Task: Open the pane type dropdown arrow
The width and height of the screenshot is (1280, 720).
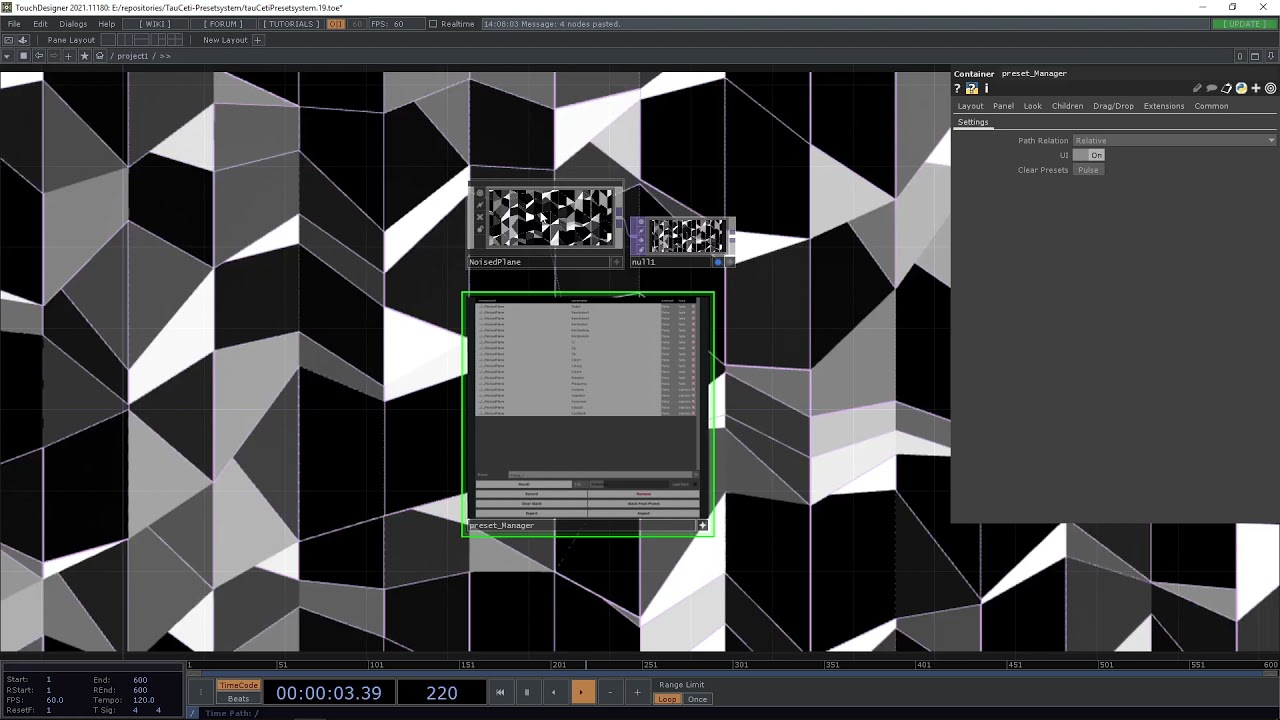Action: tap(8, 56)
